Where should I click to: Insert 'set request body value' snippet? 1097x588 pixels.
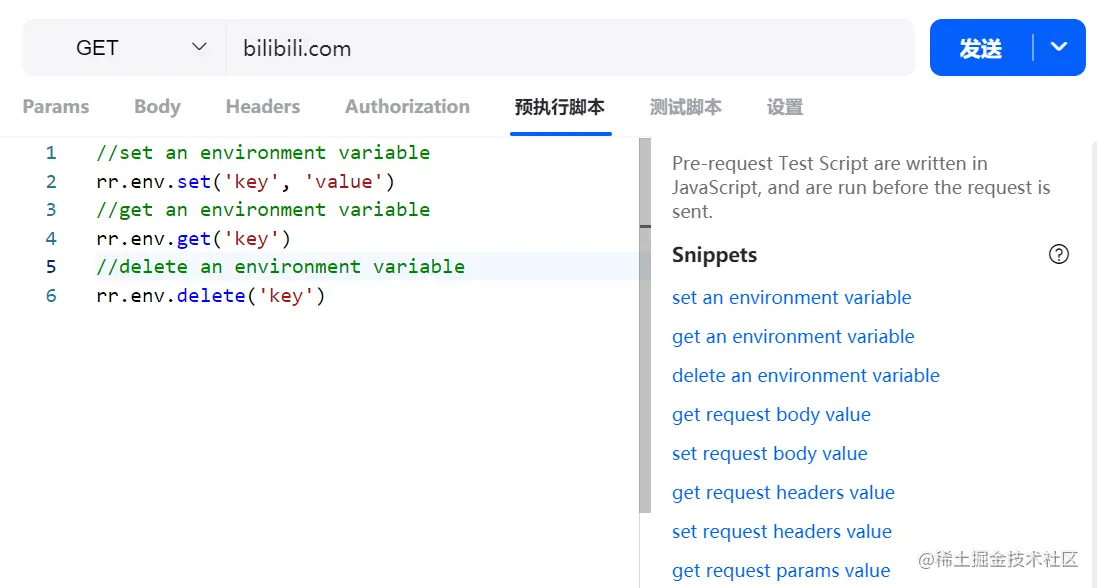pyautogui.click(x=769, y=453)
